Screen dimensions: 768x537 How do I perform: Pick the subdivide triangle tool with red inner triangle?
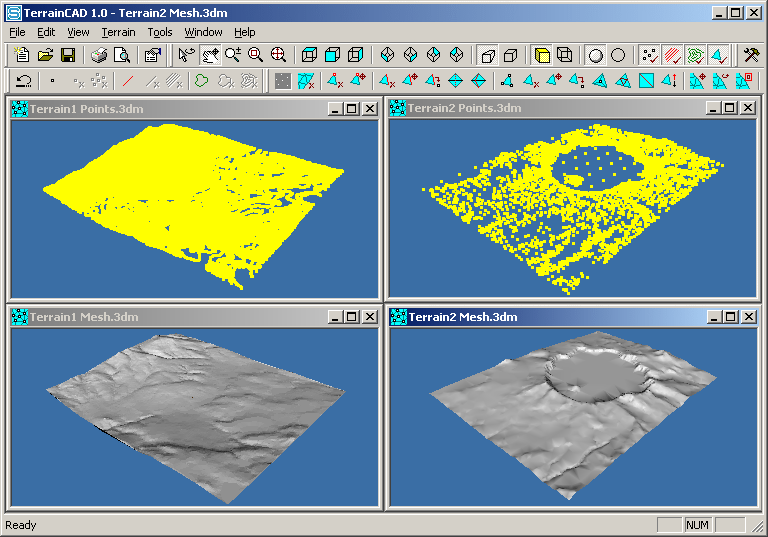[x=623, y=80]
